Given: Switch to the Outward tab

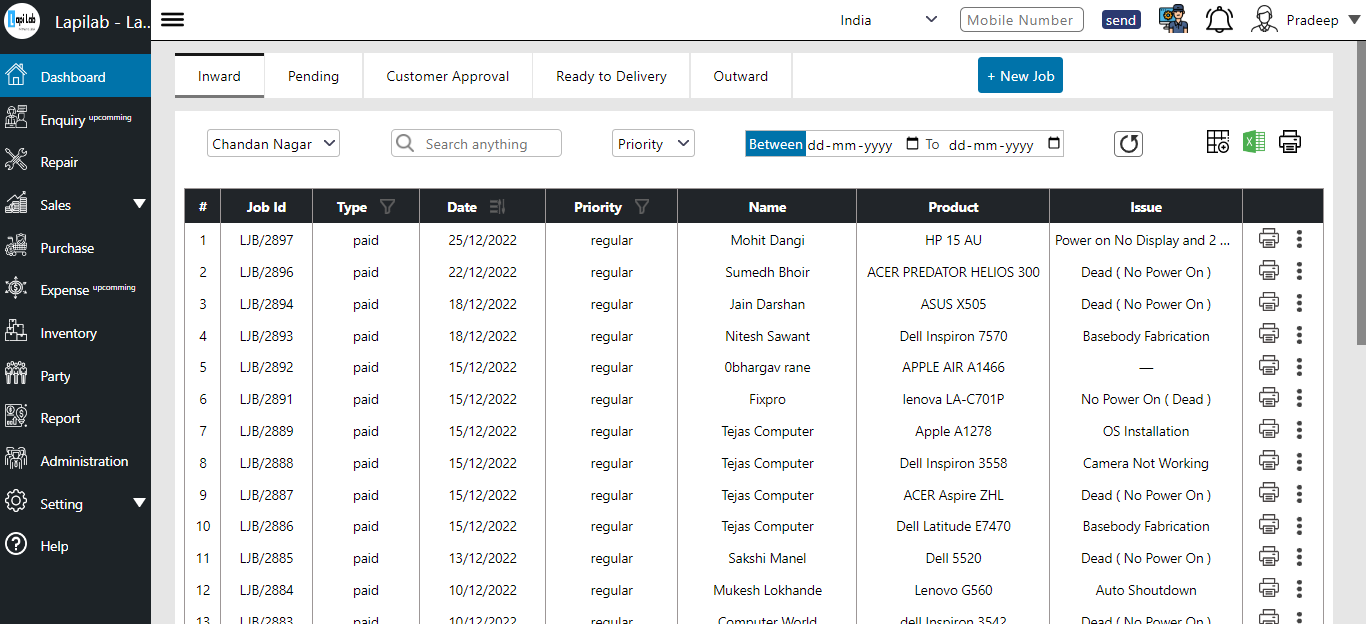Looking at the screenshot, I should [741, 76].
